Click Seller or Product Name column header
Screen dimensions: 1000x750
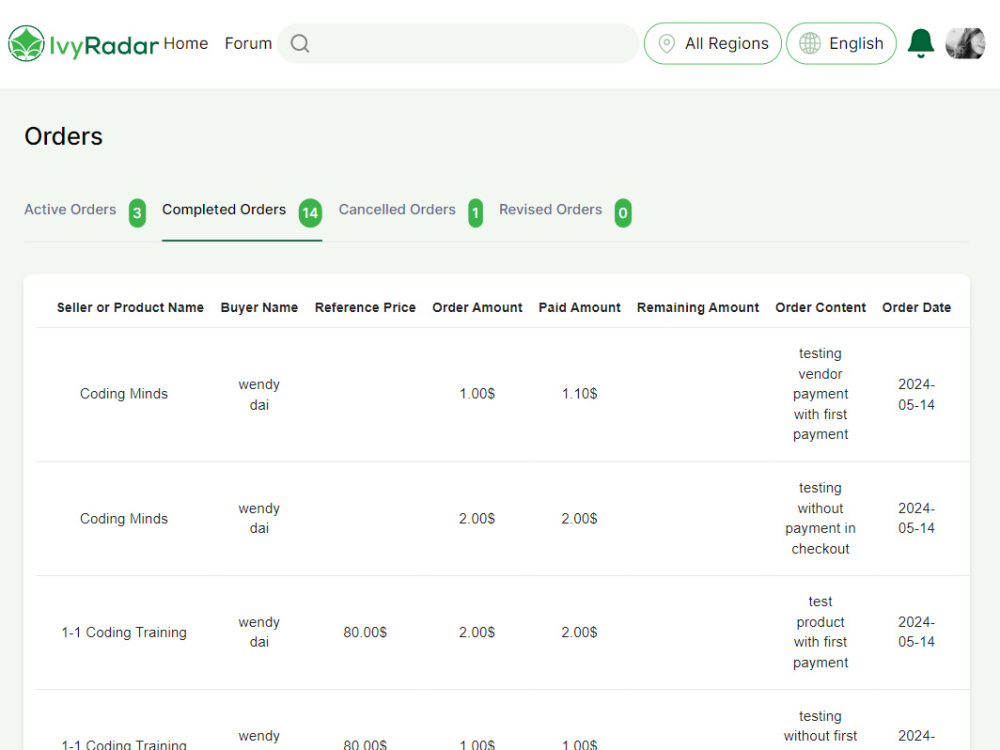click(x=130, y=307)
